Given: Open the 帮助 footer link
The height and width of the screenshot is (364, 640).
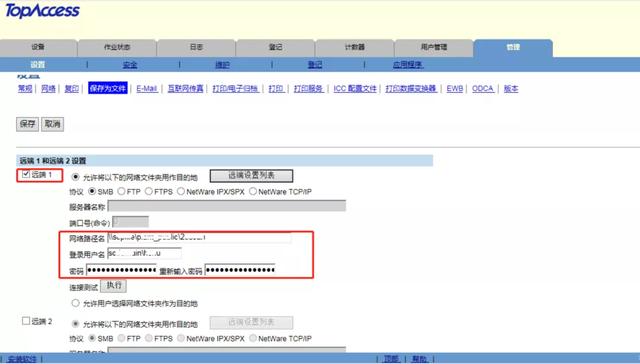Looking at the screenshot, I should [x=419, y=359].
